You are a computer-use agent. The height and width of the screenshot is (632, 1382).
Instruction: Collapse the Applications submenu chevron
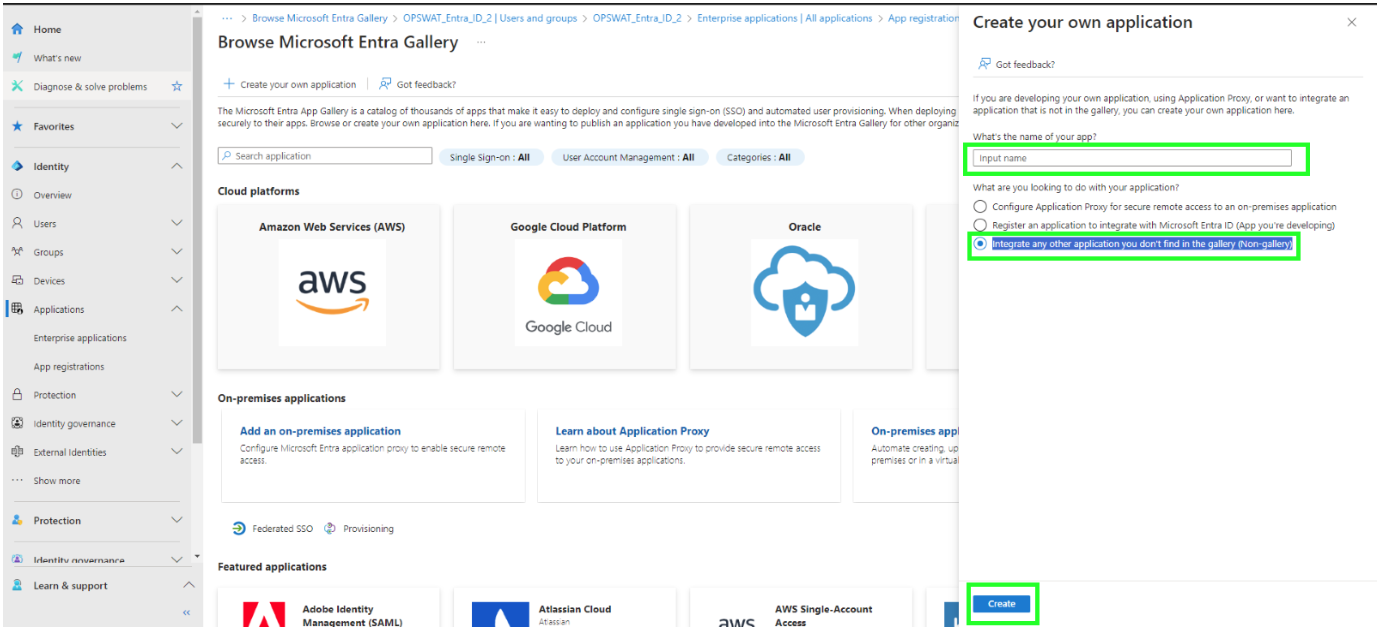(177, 309)
